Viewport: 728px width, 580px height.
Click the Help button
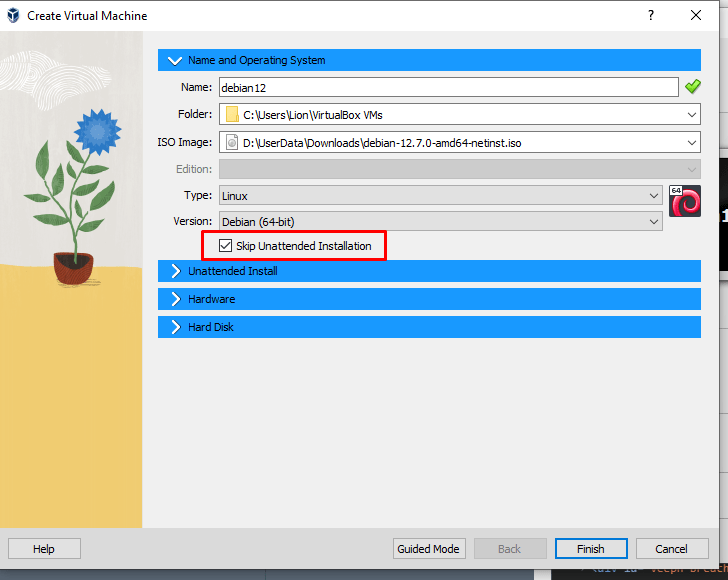coord(44,549)
